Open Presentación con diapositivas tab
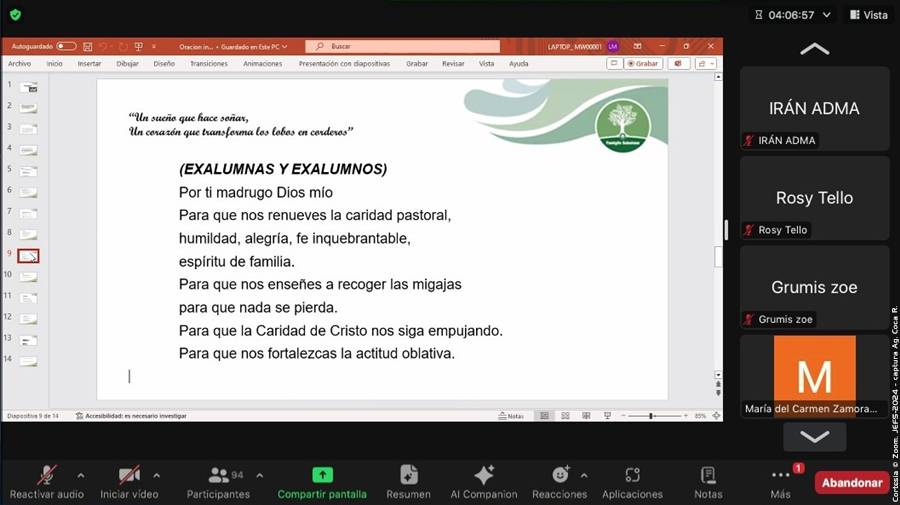 344,64
